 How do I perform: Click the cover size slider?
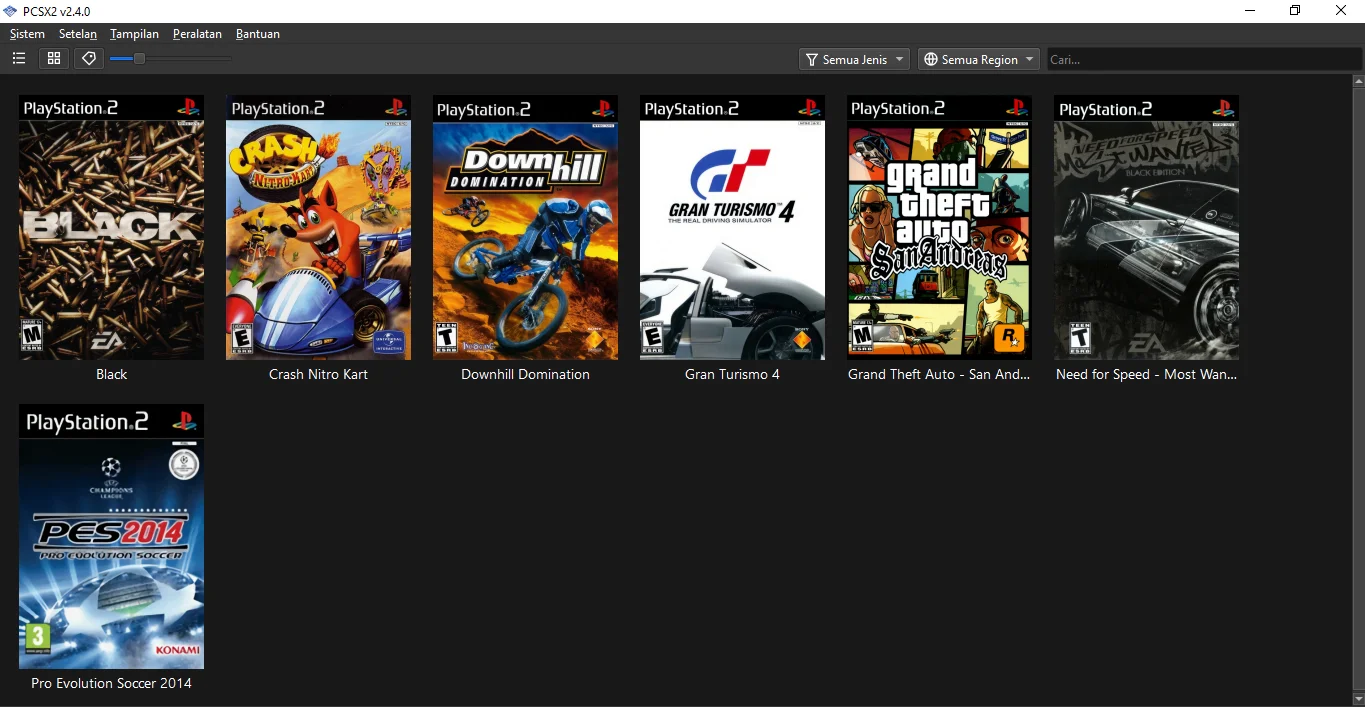tap(170, 59)
